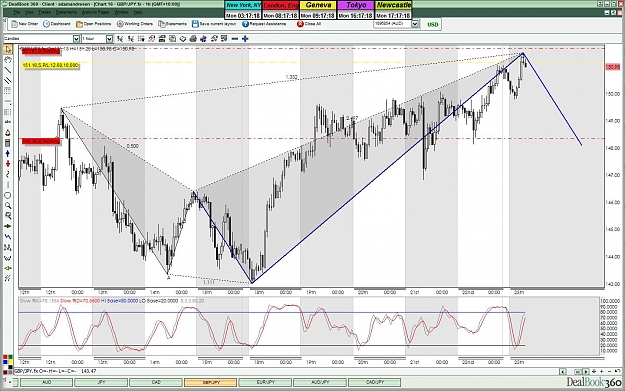625x391 pixels.
Task: Select the abc text label tool
Action: click(x=8, y=122)
